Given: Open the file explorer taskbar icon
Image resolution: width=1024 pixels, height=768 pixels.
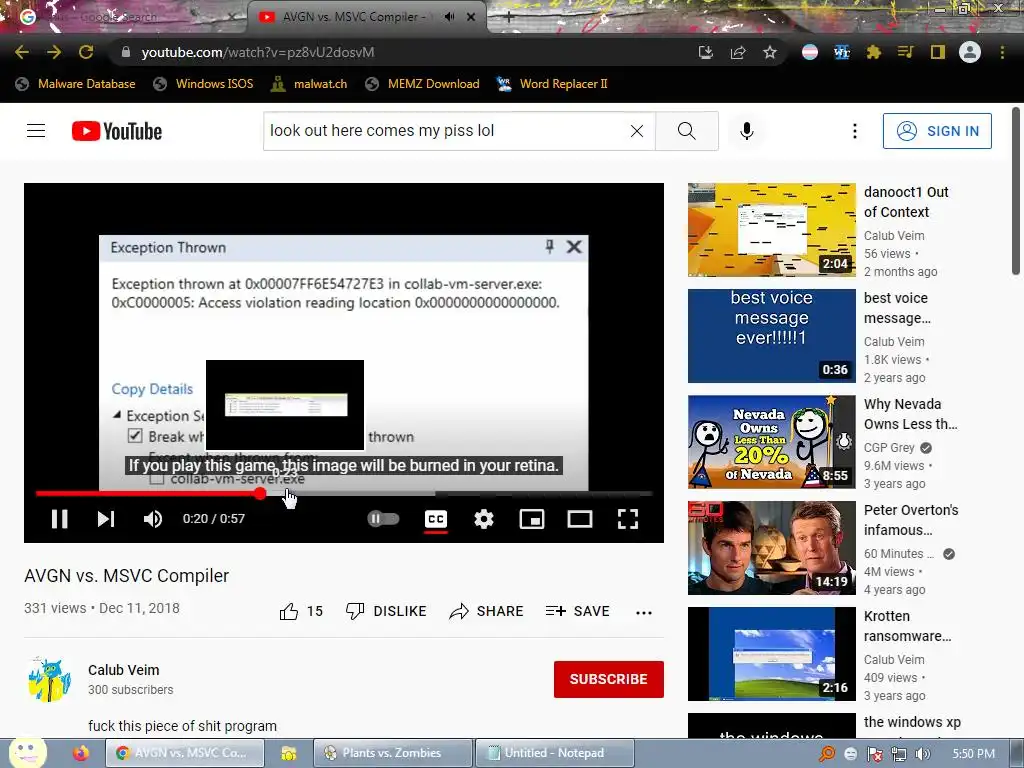Looking at the screenshot, I should [288, 753].
